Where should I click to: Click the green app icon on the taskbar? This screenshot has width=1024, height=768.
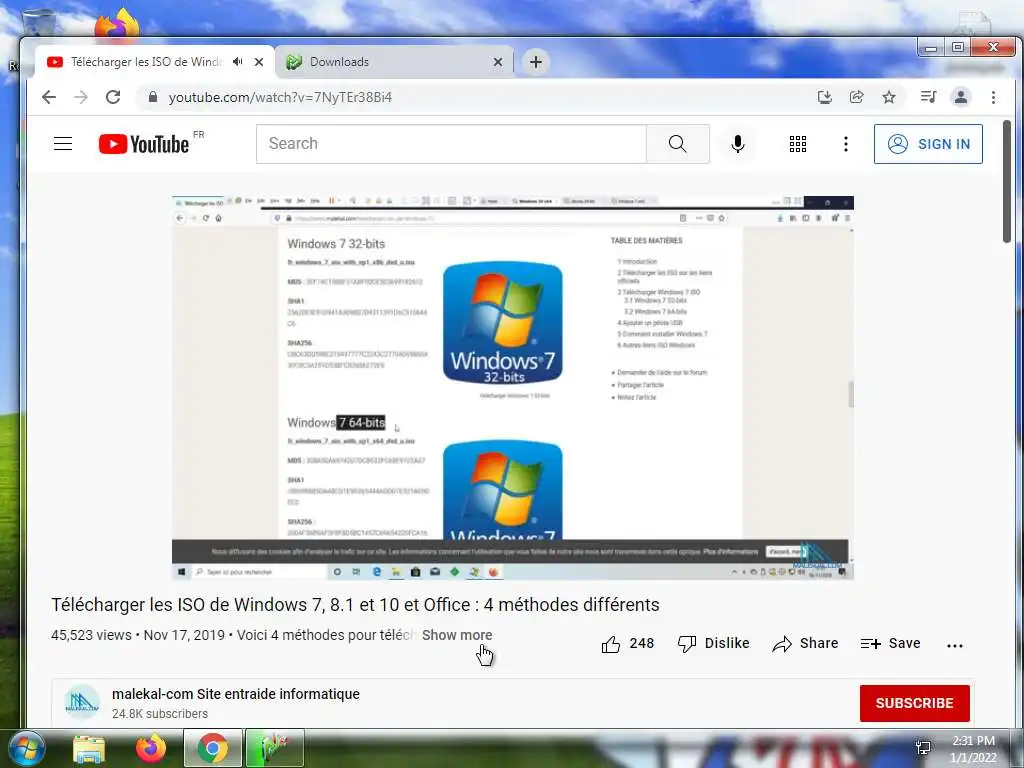click(274, 748)
